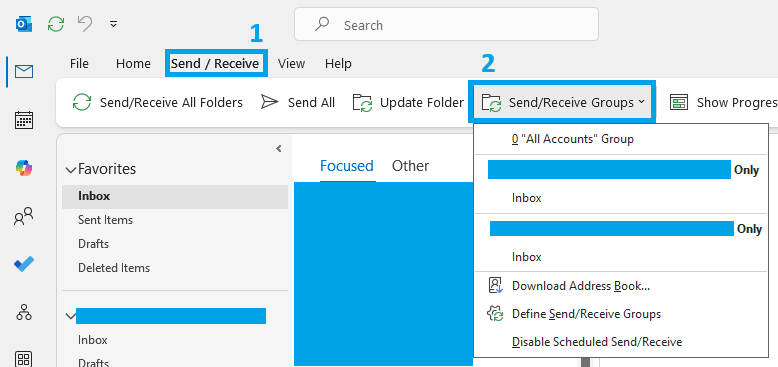Viewport: 778px width, 367px height.
Task: Click the Update Folder button
Action: pos(408,103)
